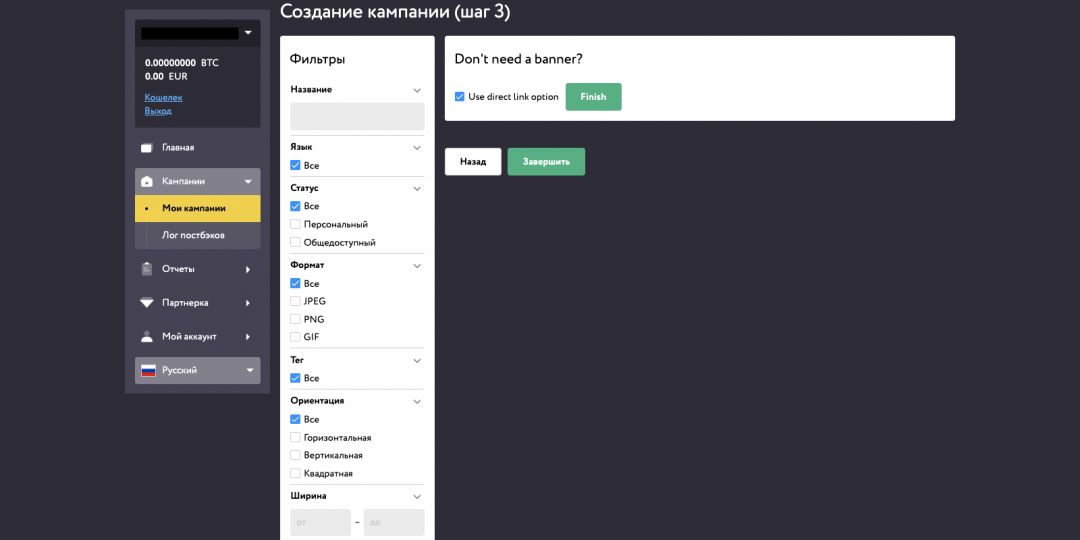1080x540 pixels.
Task: Open Мои кампании menu item
Action: click(x=194, y=209)
